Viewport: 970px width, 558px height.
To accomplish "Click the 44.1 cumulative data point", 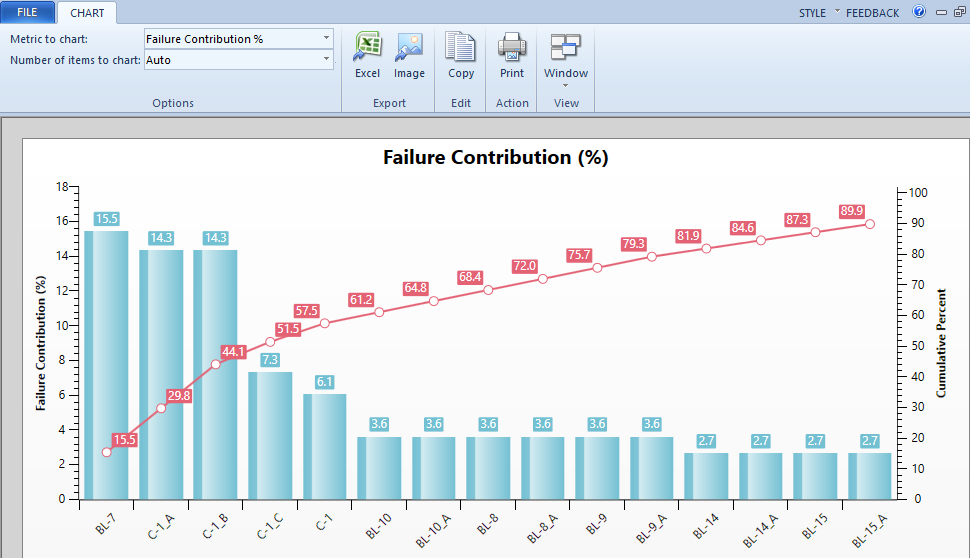I will tap(215, 364).
